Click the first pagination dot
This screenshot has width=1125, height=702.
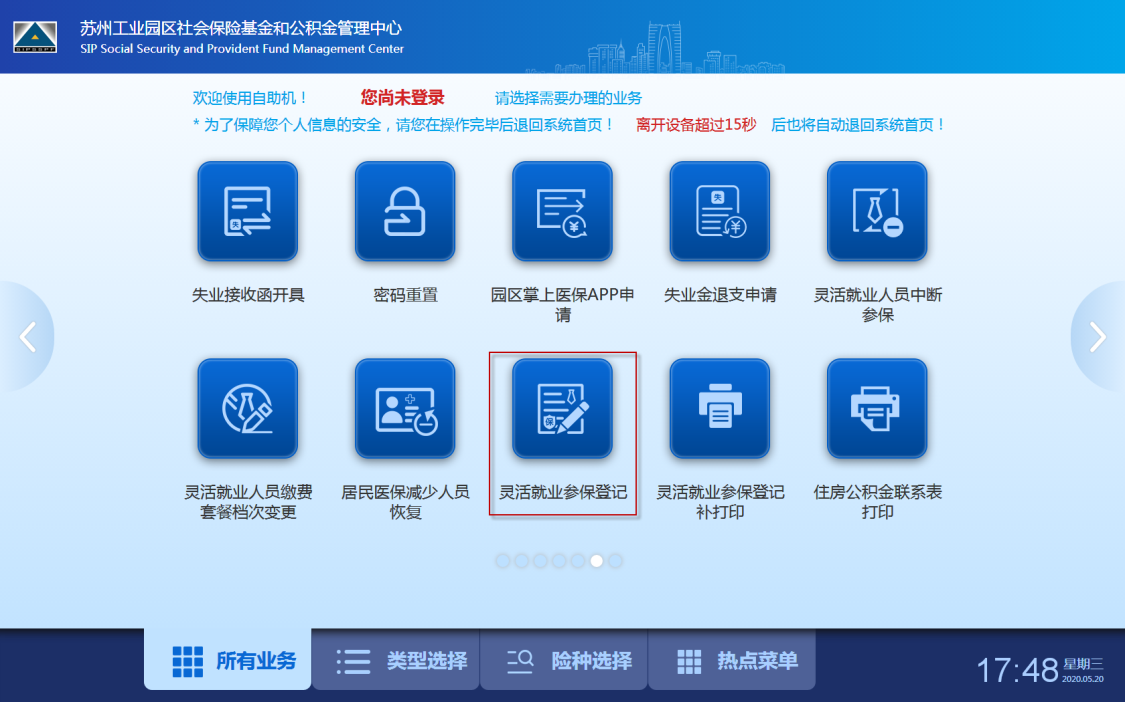(502, 561)
